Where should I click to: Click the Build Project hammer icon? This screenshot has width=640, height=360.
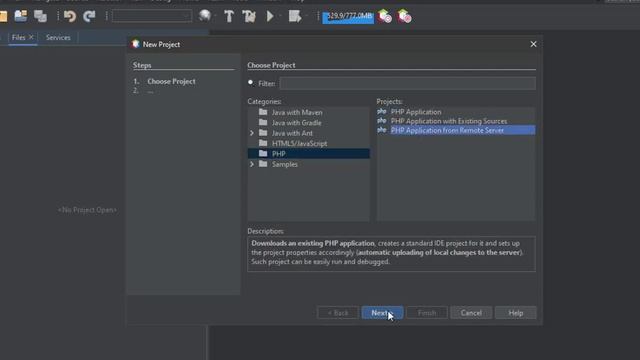(x=229, y=16)
